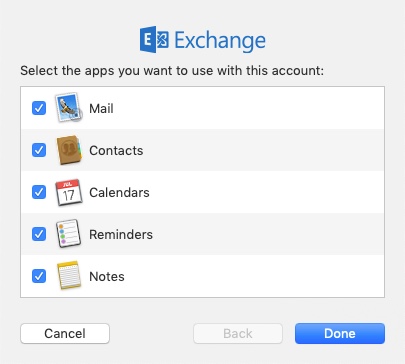Disable the Contacts checkbox
405x364 pixels.
click(x=39, y=150)
